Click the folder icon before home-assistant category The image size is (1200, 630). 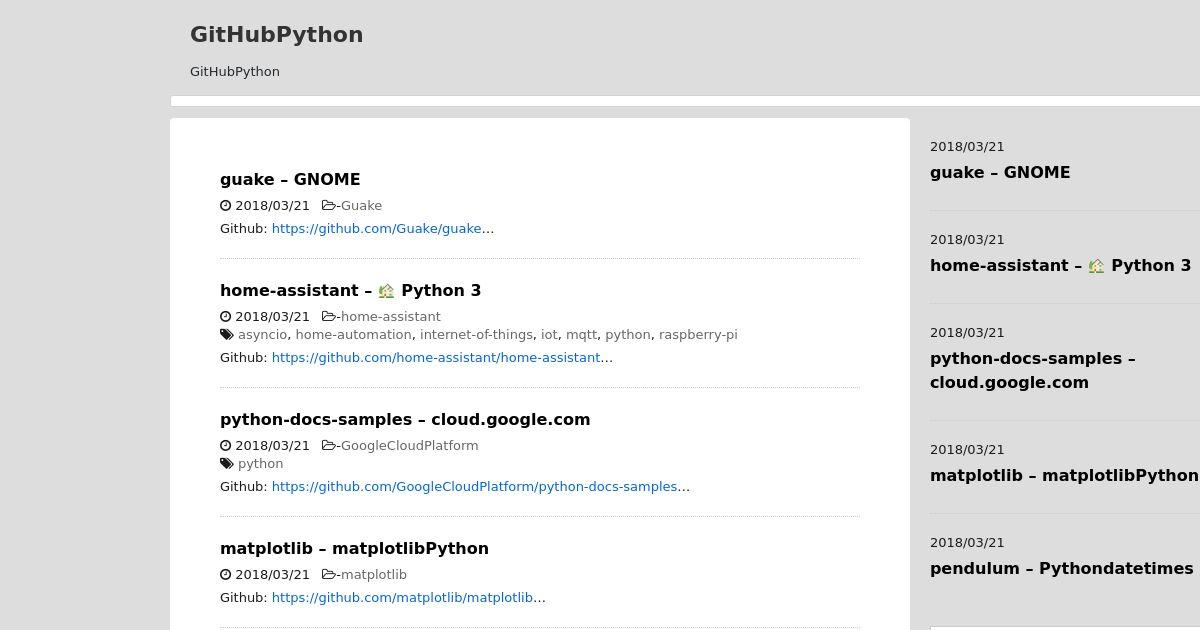point(329,317)
